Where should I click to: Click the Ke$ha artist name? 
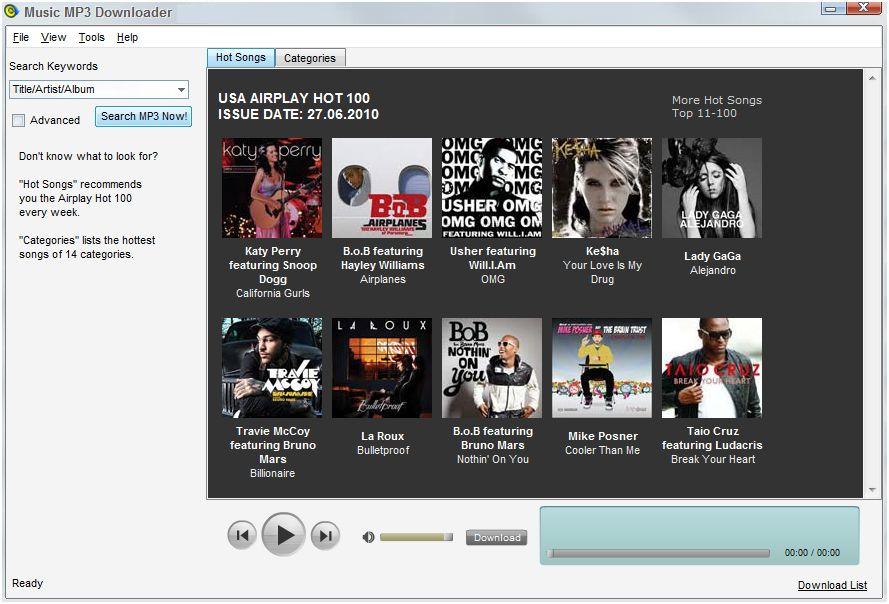[x=602, y=251]
